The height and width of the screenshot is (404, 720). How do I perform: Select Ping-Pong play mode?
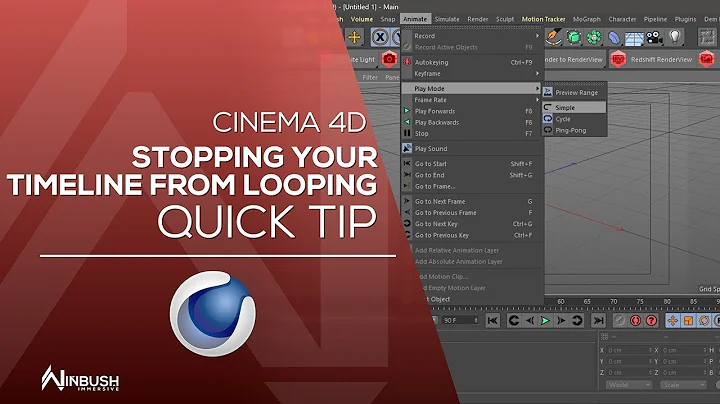pyautogui.click(x=574, y=130)
